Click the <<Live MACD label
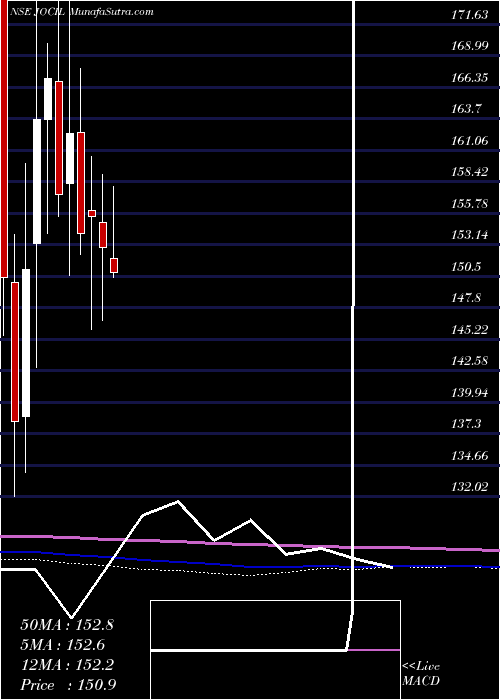The height and width of the screenshot is (700, 500). pos(421,674)
